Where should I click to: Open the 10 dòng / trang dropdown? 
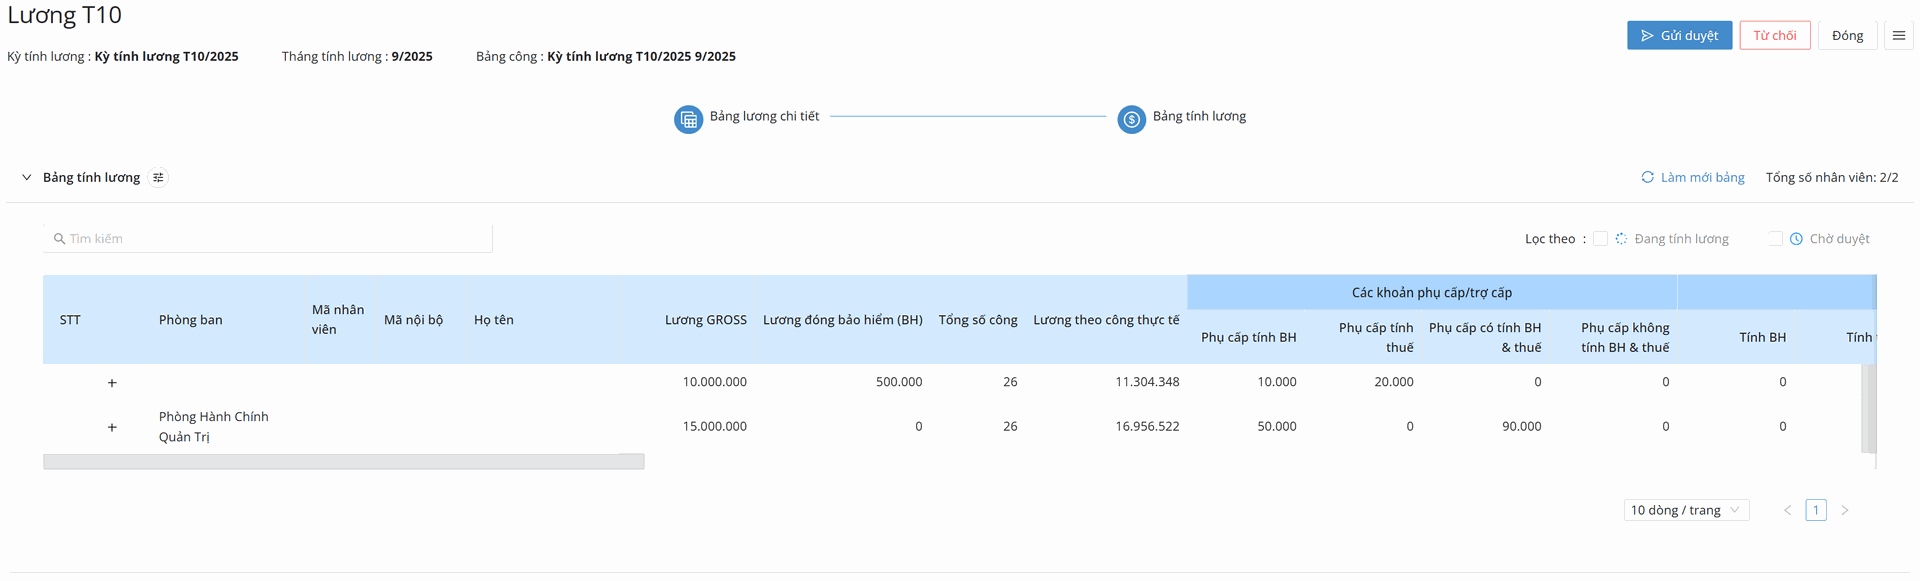(x=1686, y=510)
